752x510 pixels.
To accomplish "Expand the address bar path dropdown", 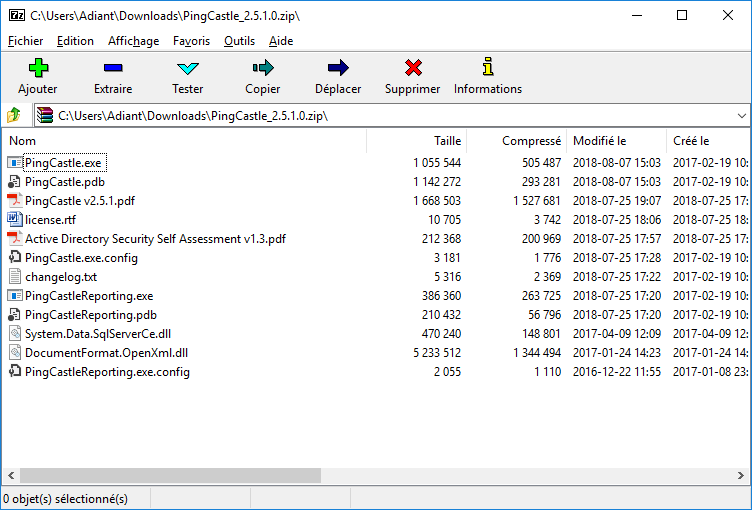I will tap(741, 116).
